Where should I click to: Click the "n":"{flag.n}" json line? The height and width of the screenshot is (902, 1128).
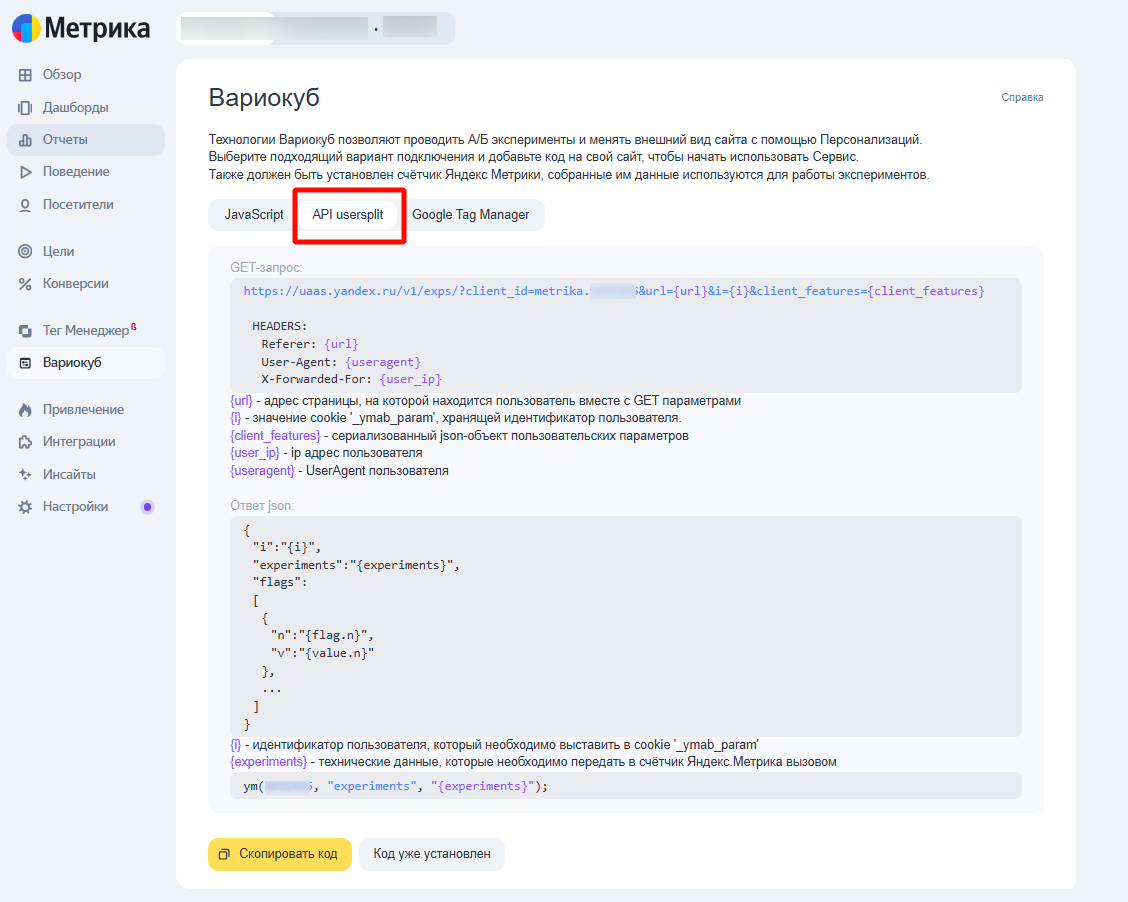click(x=322, y=635)
